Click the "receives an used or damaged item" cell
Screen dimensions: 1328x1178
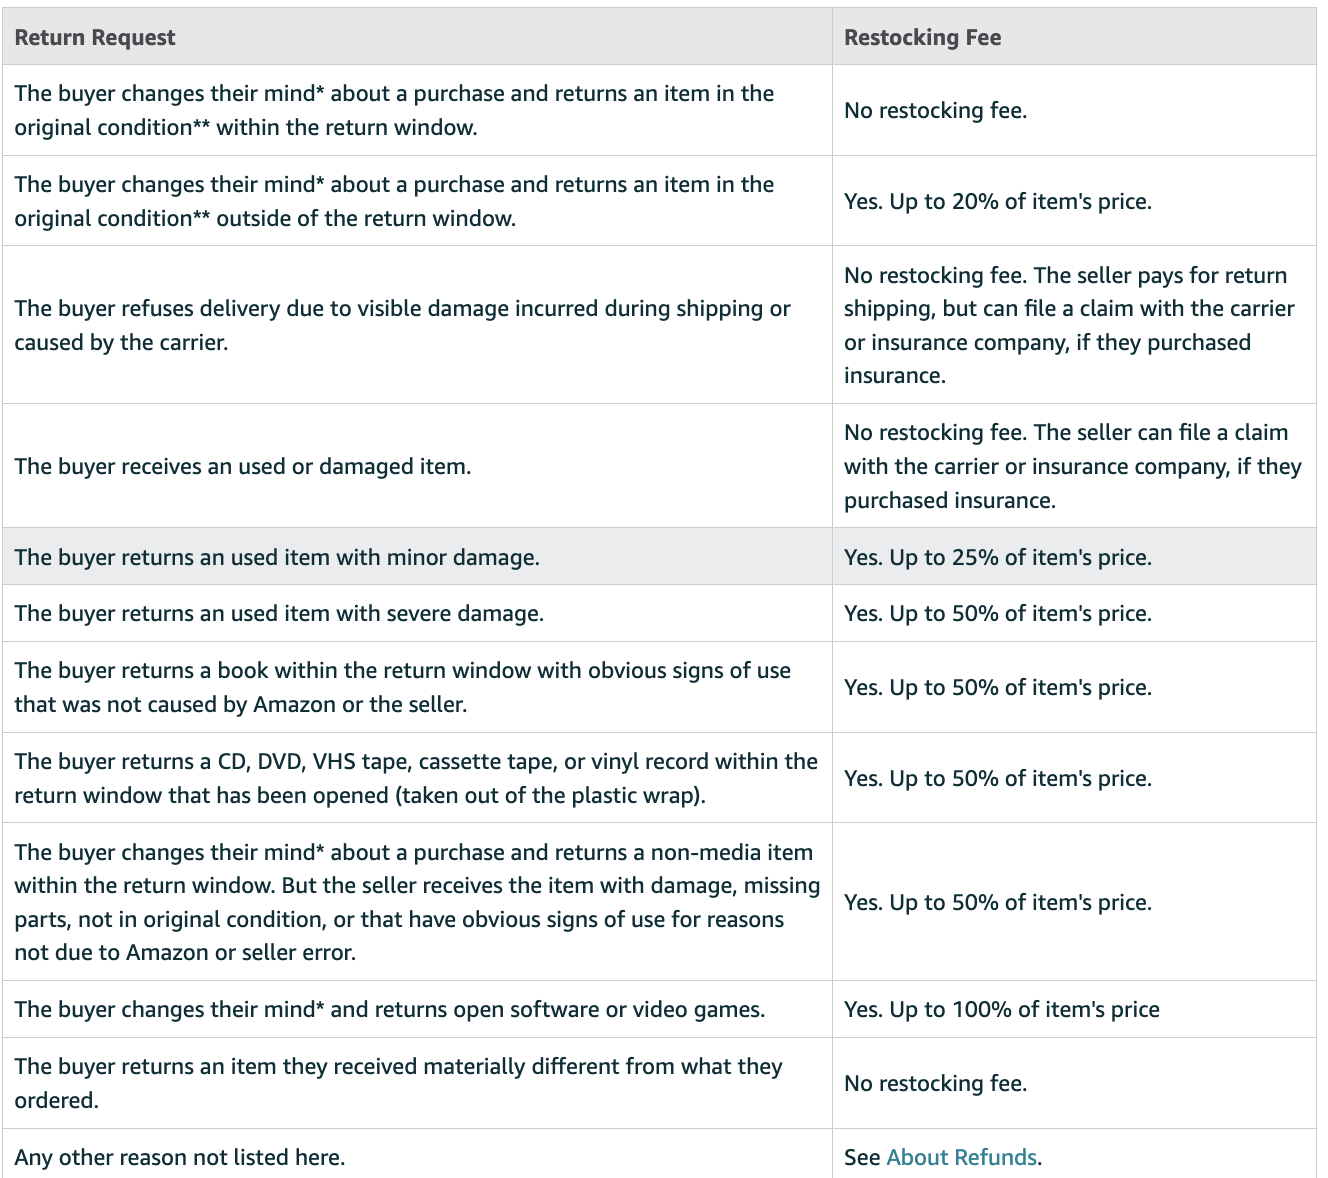click(242, 466)
